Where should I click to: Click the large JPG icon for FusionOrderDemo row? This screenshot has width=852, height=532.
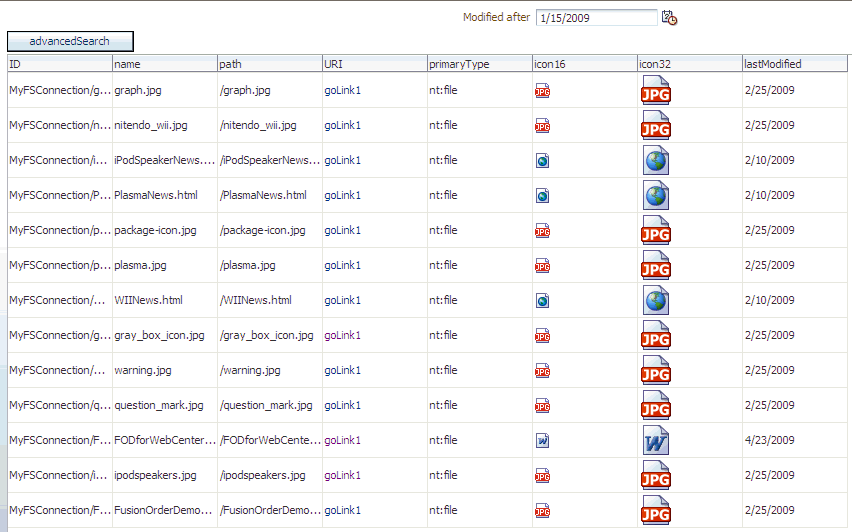pyautogui.click(x=656, y=510)
